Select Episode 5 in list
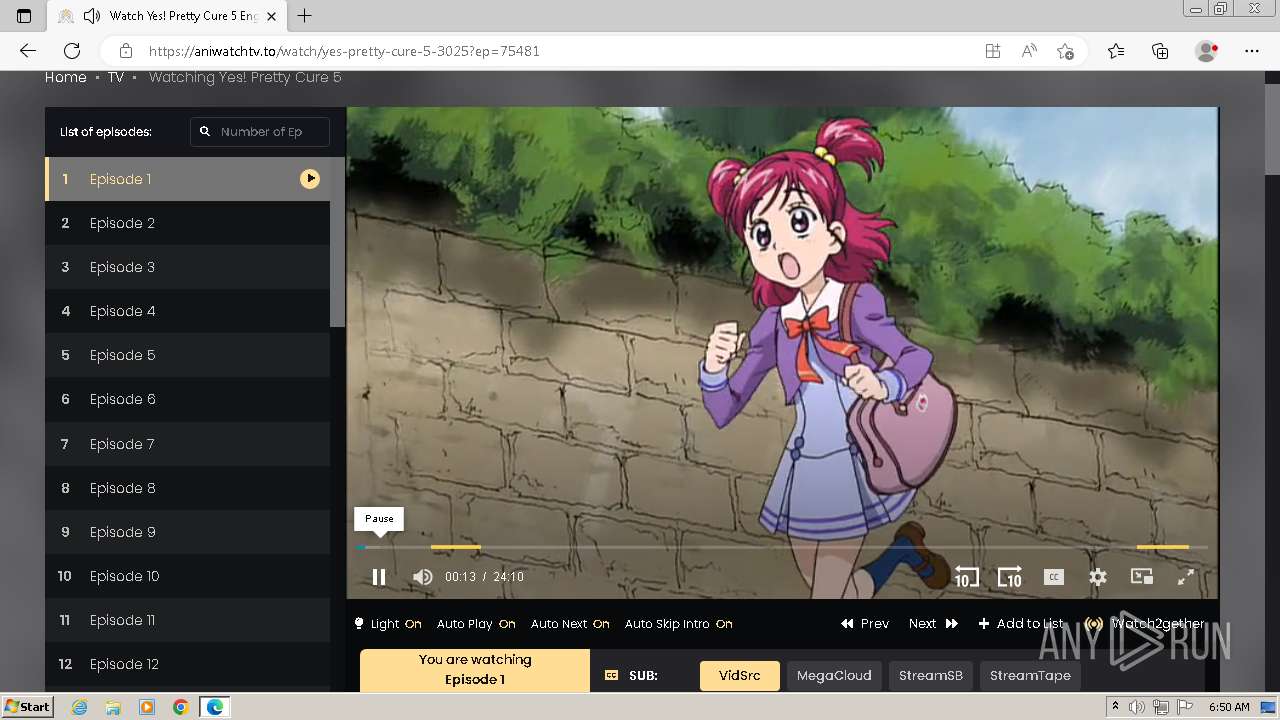Viewport: 1280px width, 720px height. click(x=187, y=355)
